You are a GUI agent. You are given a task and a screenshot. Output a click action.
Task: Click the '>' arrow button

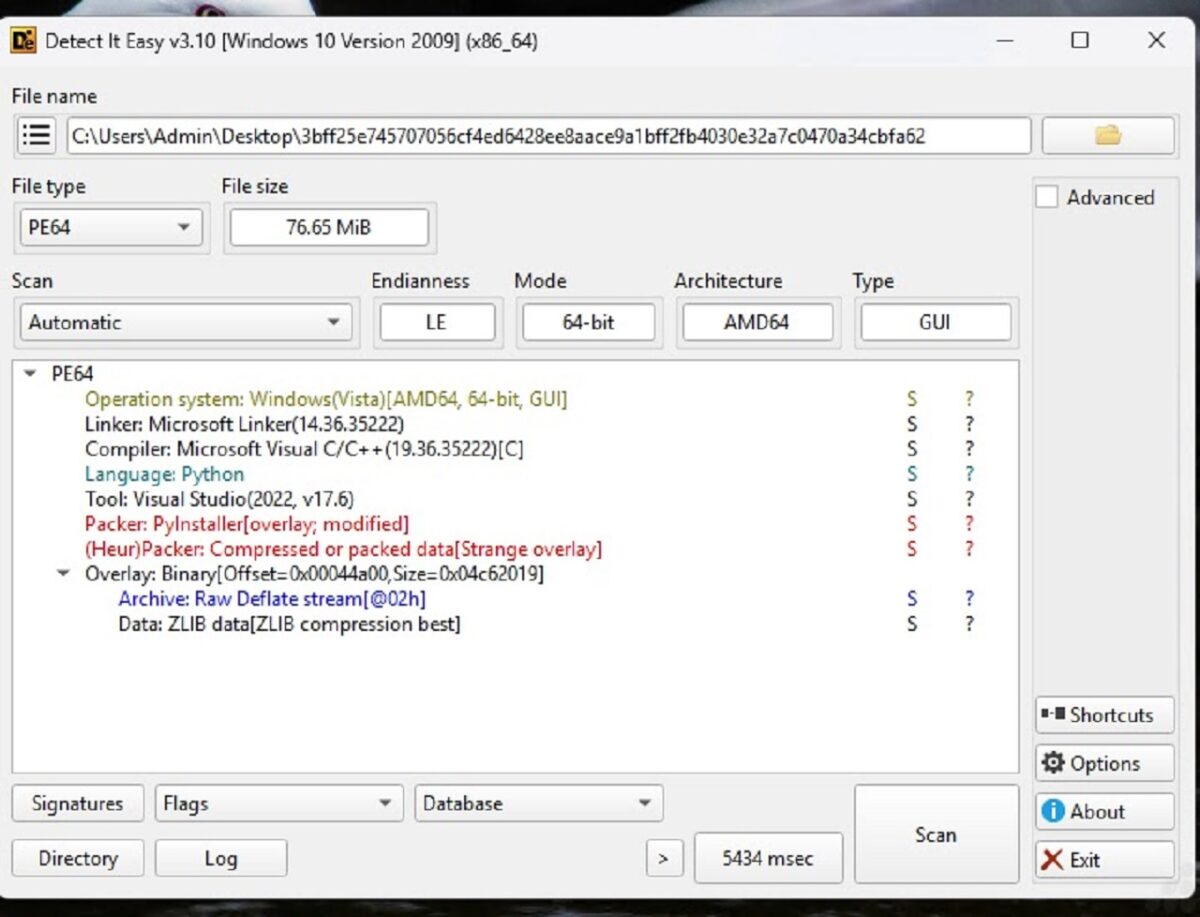point(664,858)
